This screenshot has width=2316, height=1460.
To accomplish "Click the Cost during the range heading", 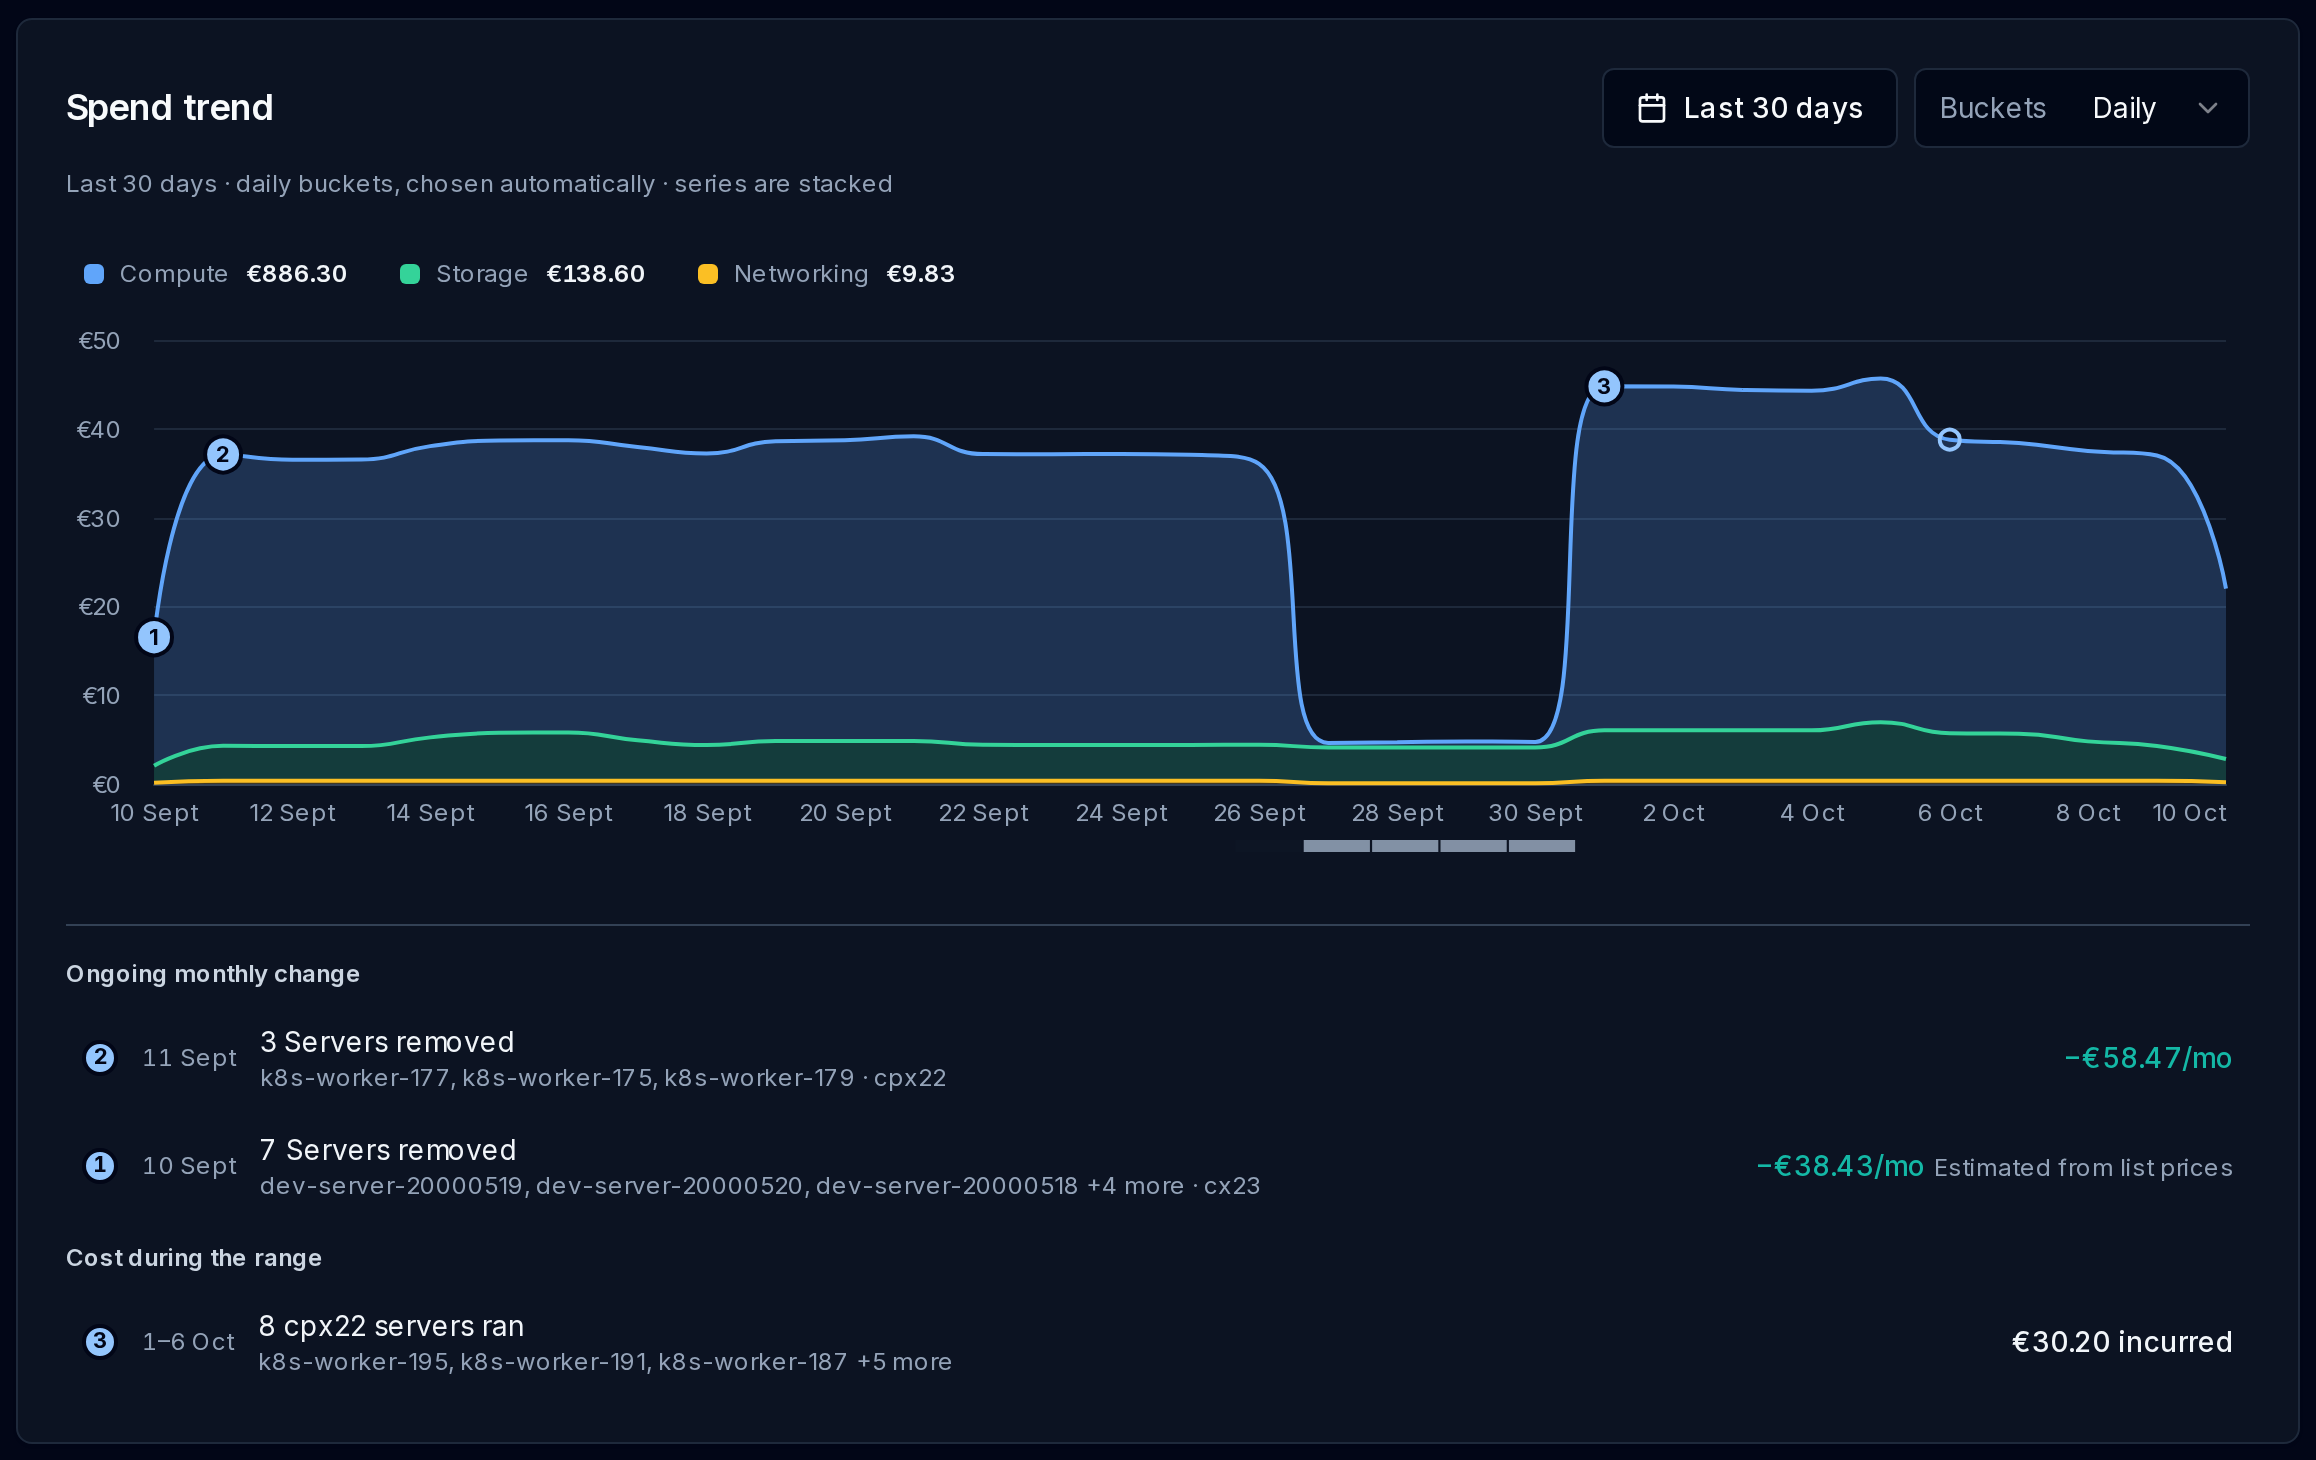I will (x=194, y=1258).
